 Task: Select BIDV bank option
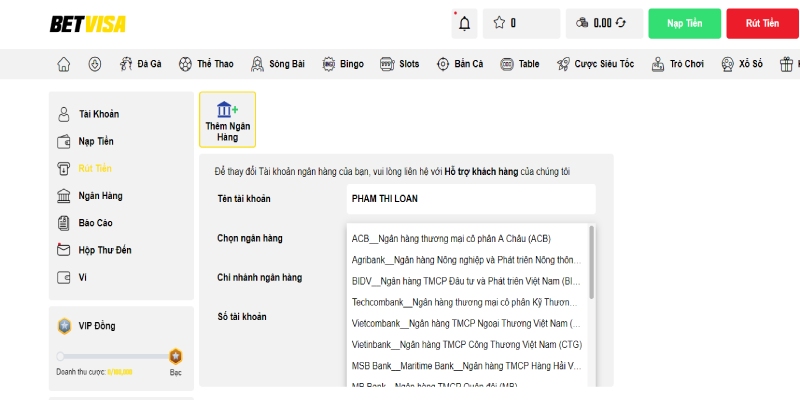click(x=467, y=281)
